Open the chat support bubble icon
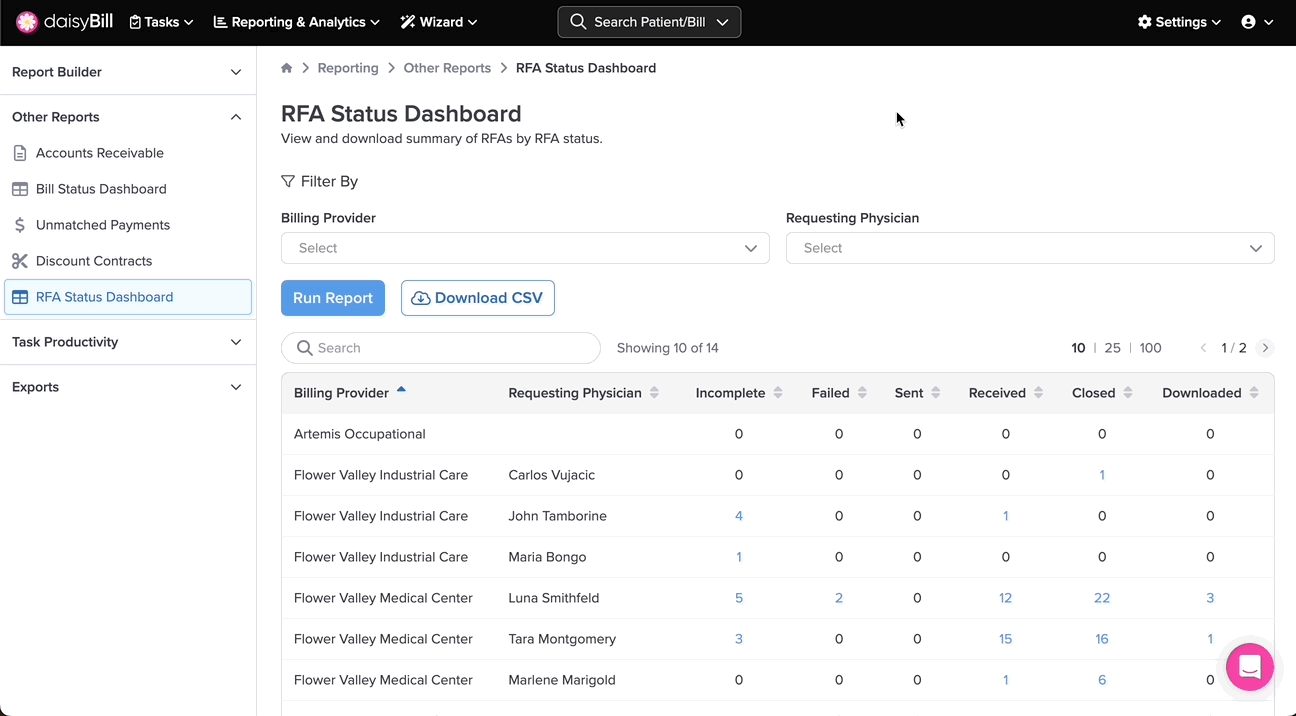The height and width of the screenshot is (716, 1296). coord(1249,667)
